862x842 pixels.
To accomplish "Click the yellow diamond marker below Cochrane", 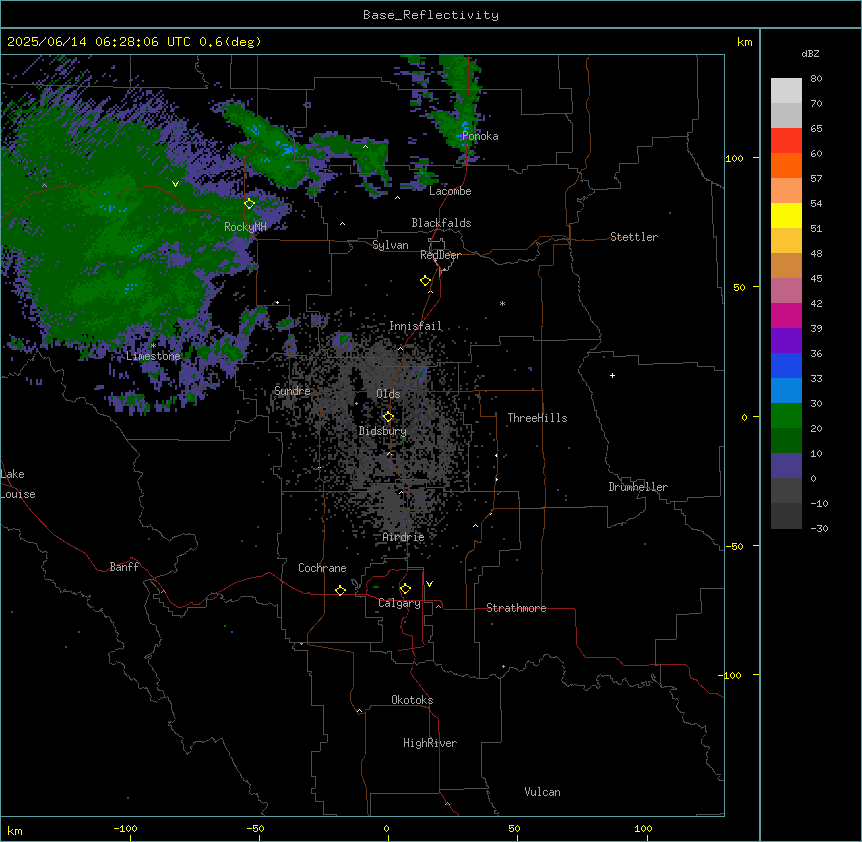I will (x=340, y=590).
